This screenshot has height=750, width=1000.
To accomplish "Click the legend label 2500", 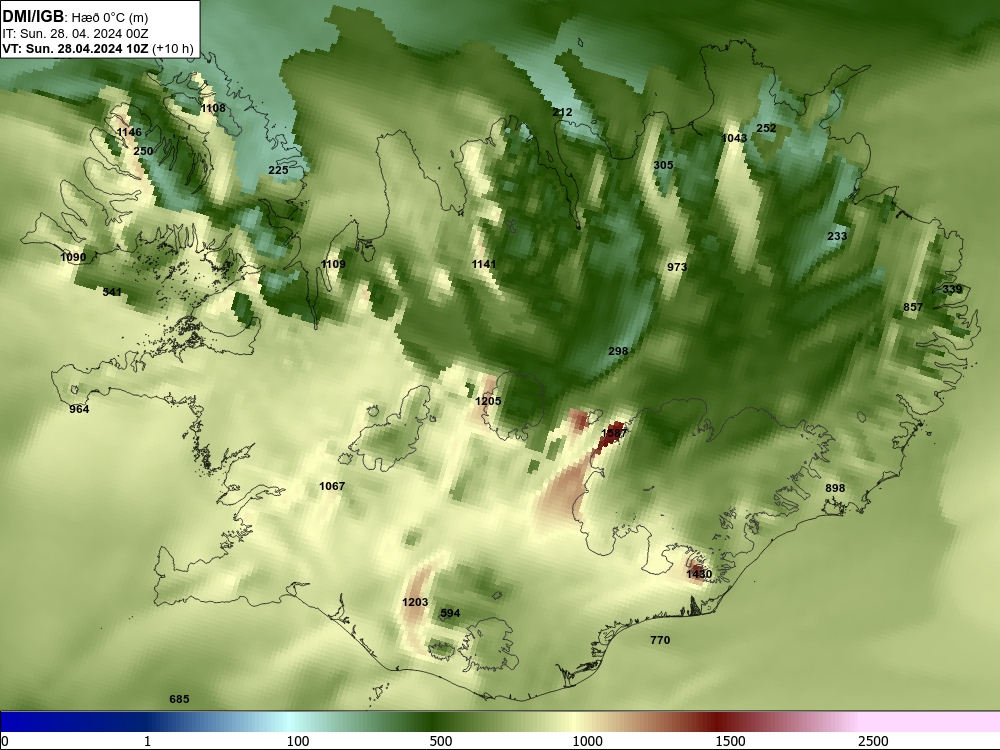I will tap(873, 741).
